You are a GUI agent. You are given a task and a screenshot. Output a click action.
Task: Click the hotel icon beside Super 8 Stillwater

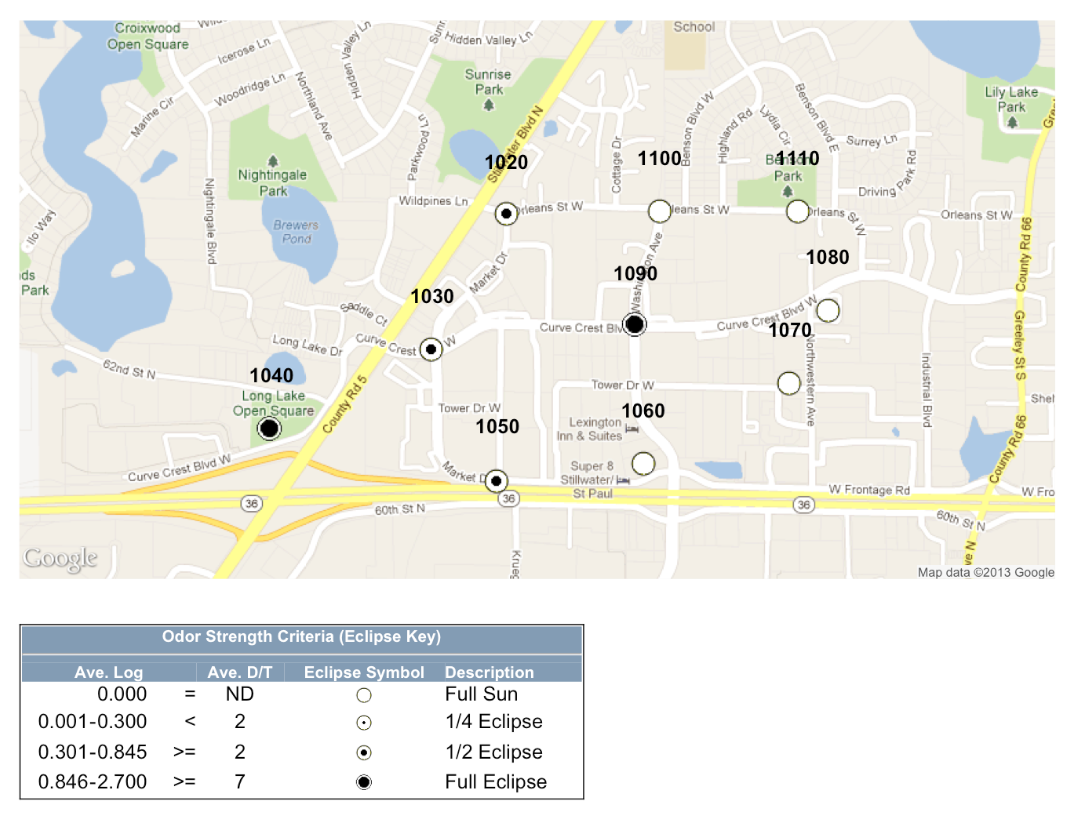623,480
